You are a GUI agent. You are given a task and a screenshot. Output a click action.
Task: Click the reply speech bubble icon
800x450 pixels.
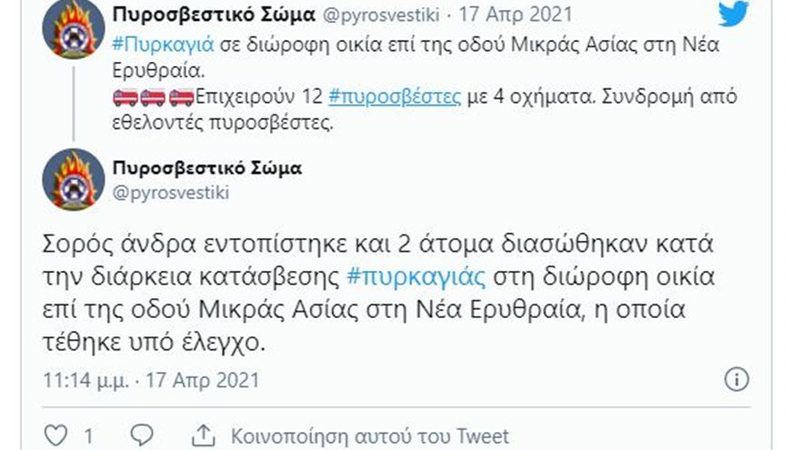pos(142,436)
